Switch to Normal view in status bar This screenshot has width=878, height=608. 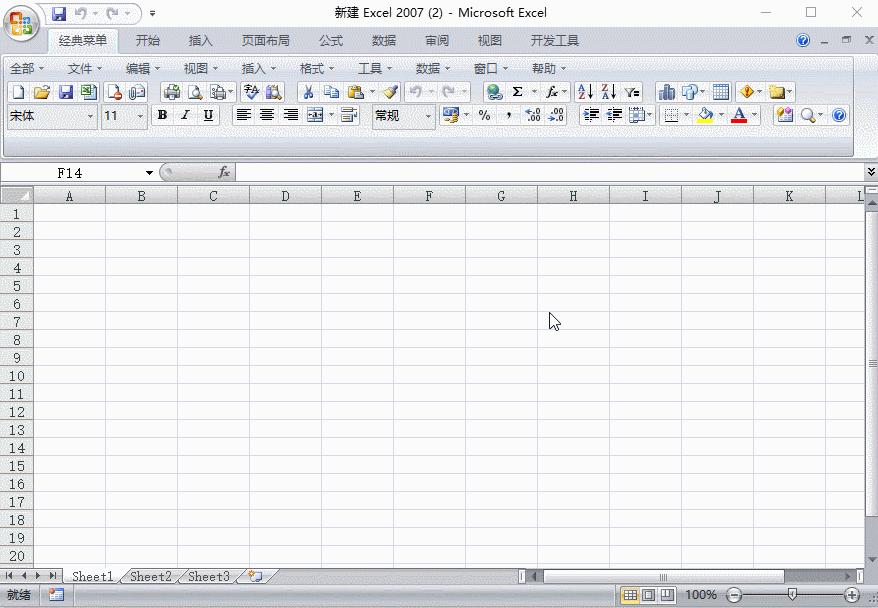(x=630, y=595)
